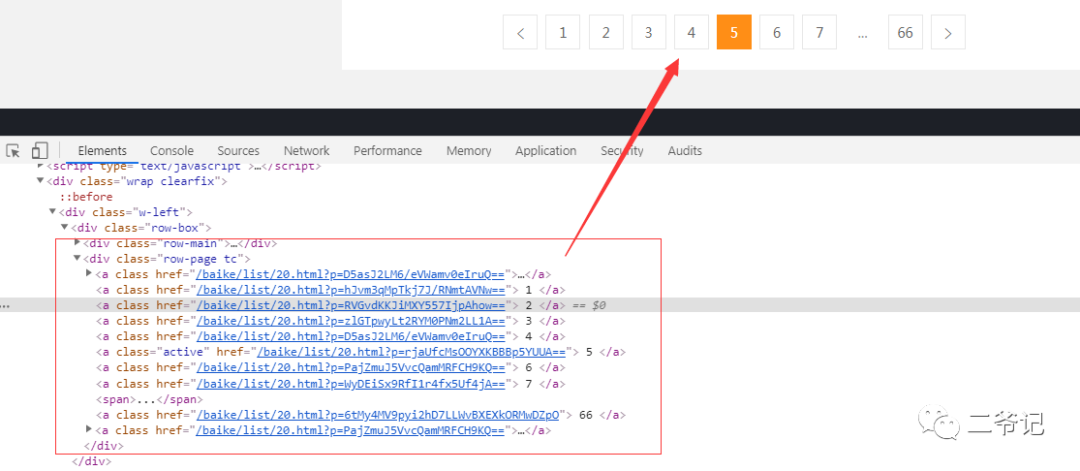Click the three-dot gutter menu beside selected row
The image size is (1080, 471).
pyautogui.click(x=4, y=305)
